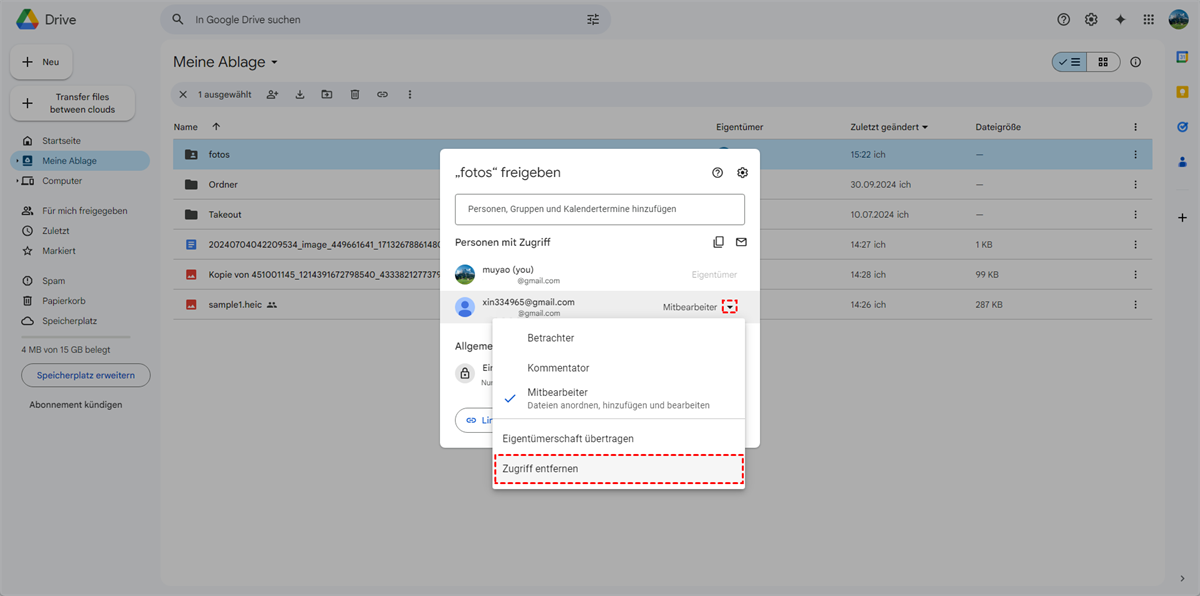
Task: Open share dialog settings gear
Action: point(742,173)
